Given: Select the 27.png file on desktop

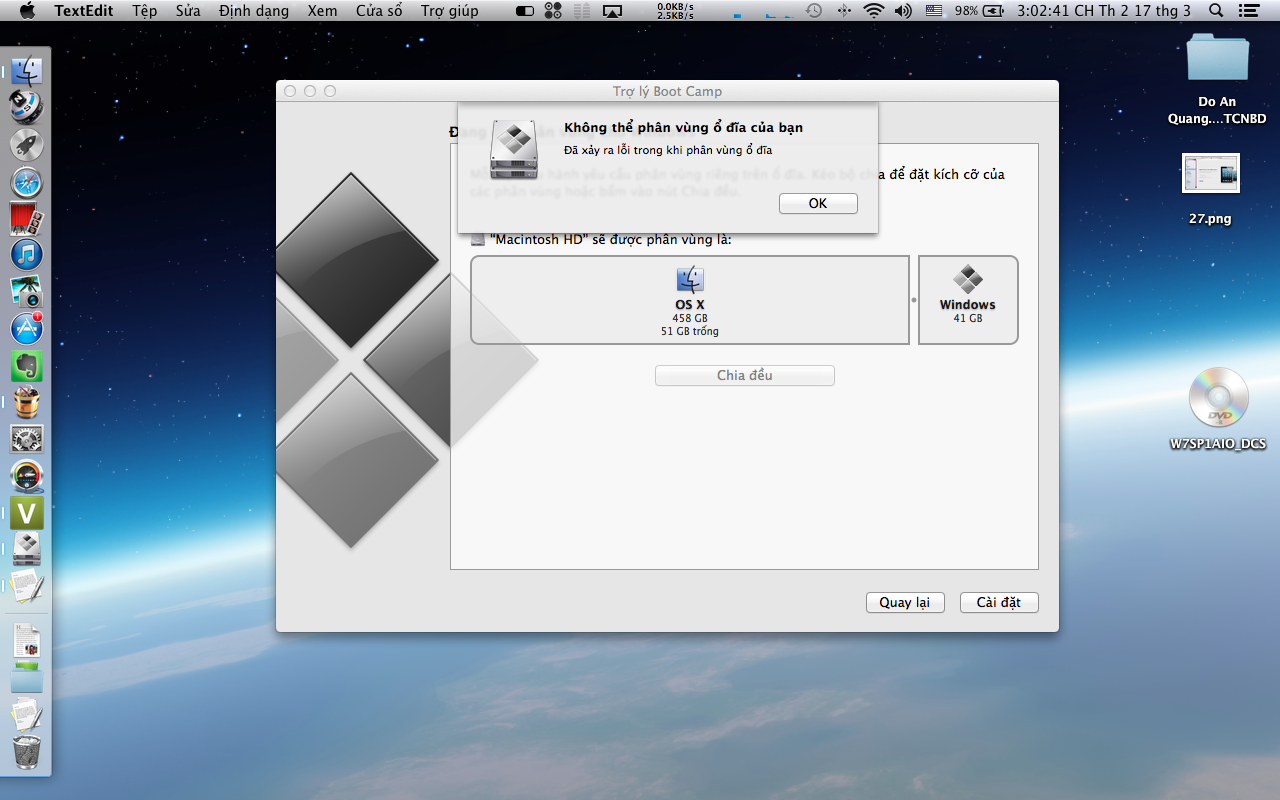Looking at the screenshot, I should point(1210,189).
